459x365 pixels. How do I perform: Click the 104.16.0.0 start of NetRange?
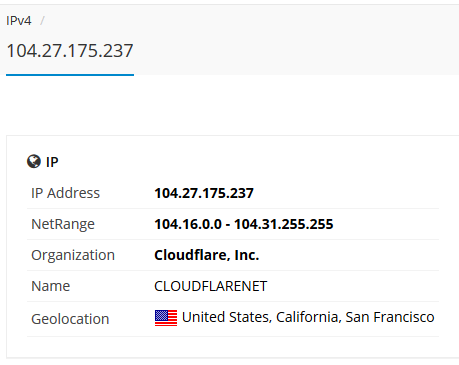tap(188, 224)
